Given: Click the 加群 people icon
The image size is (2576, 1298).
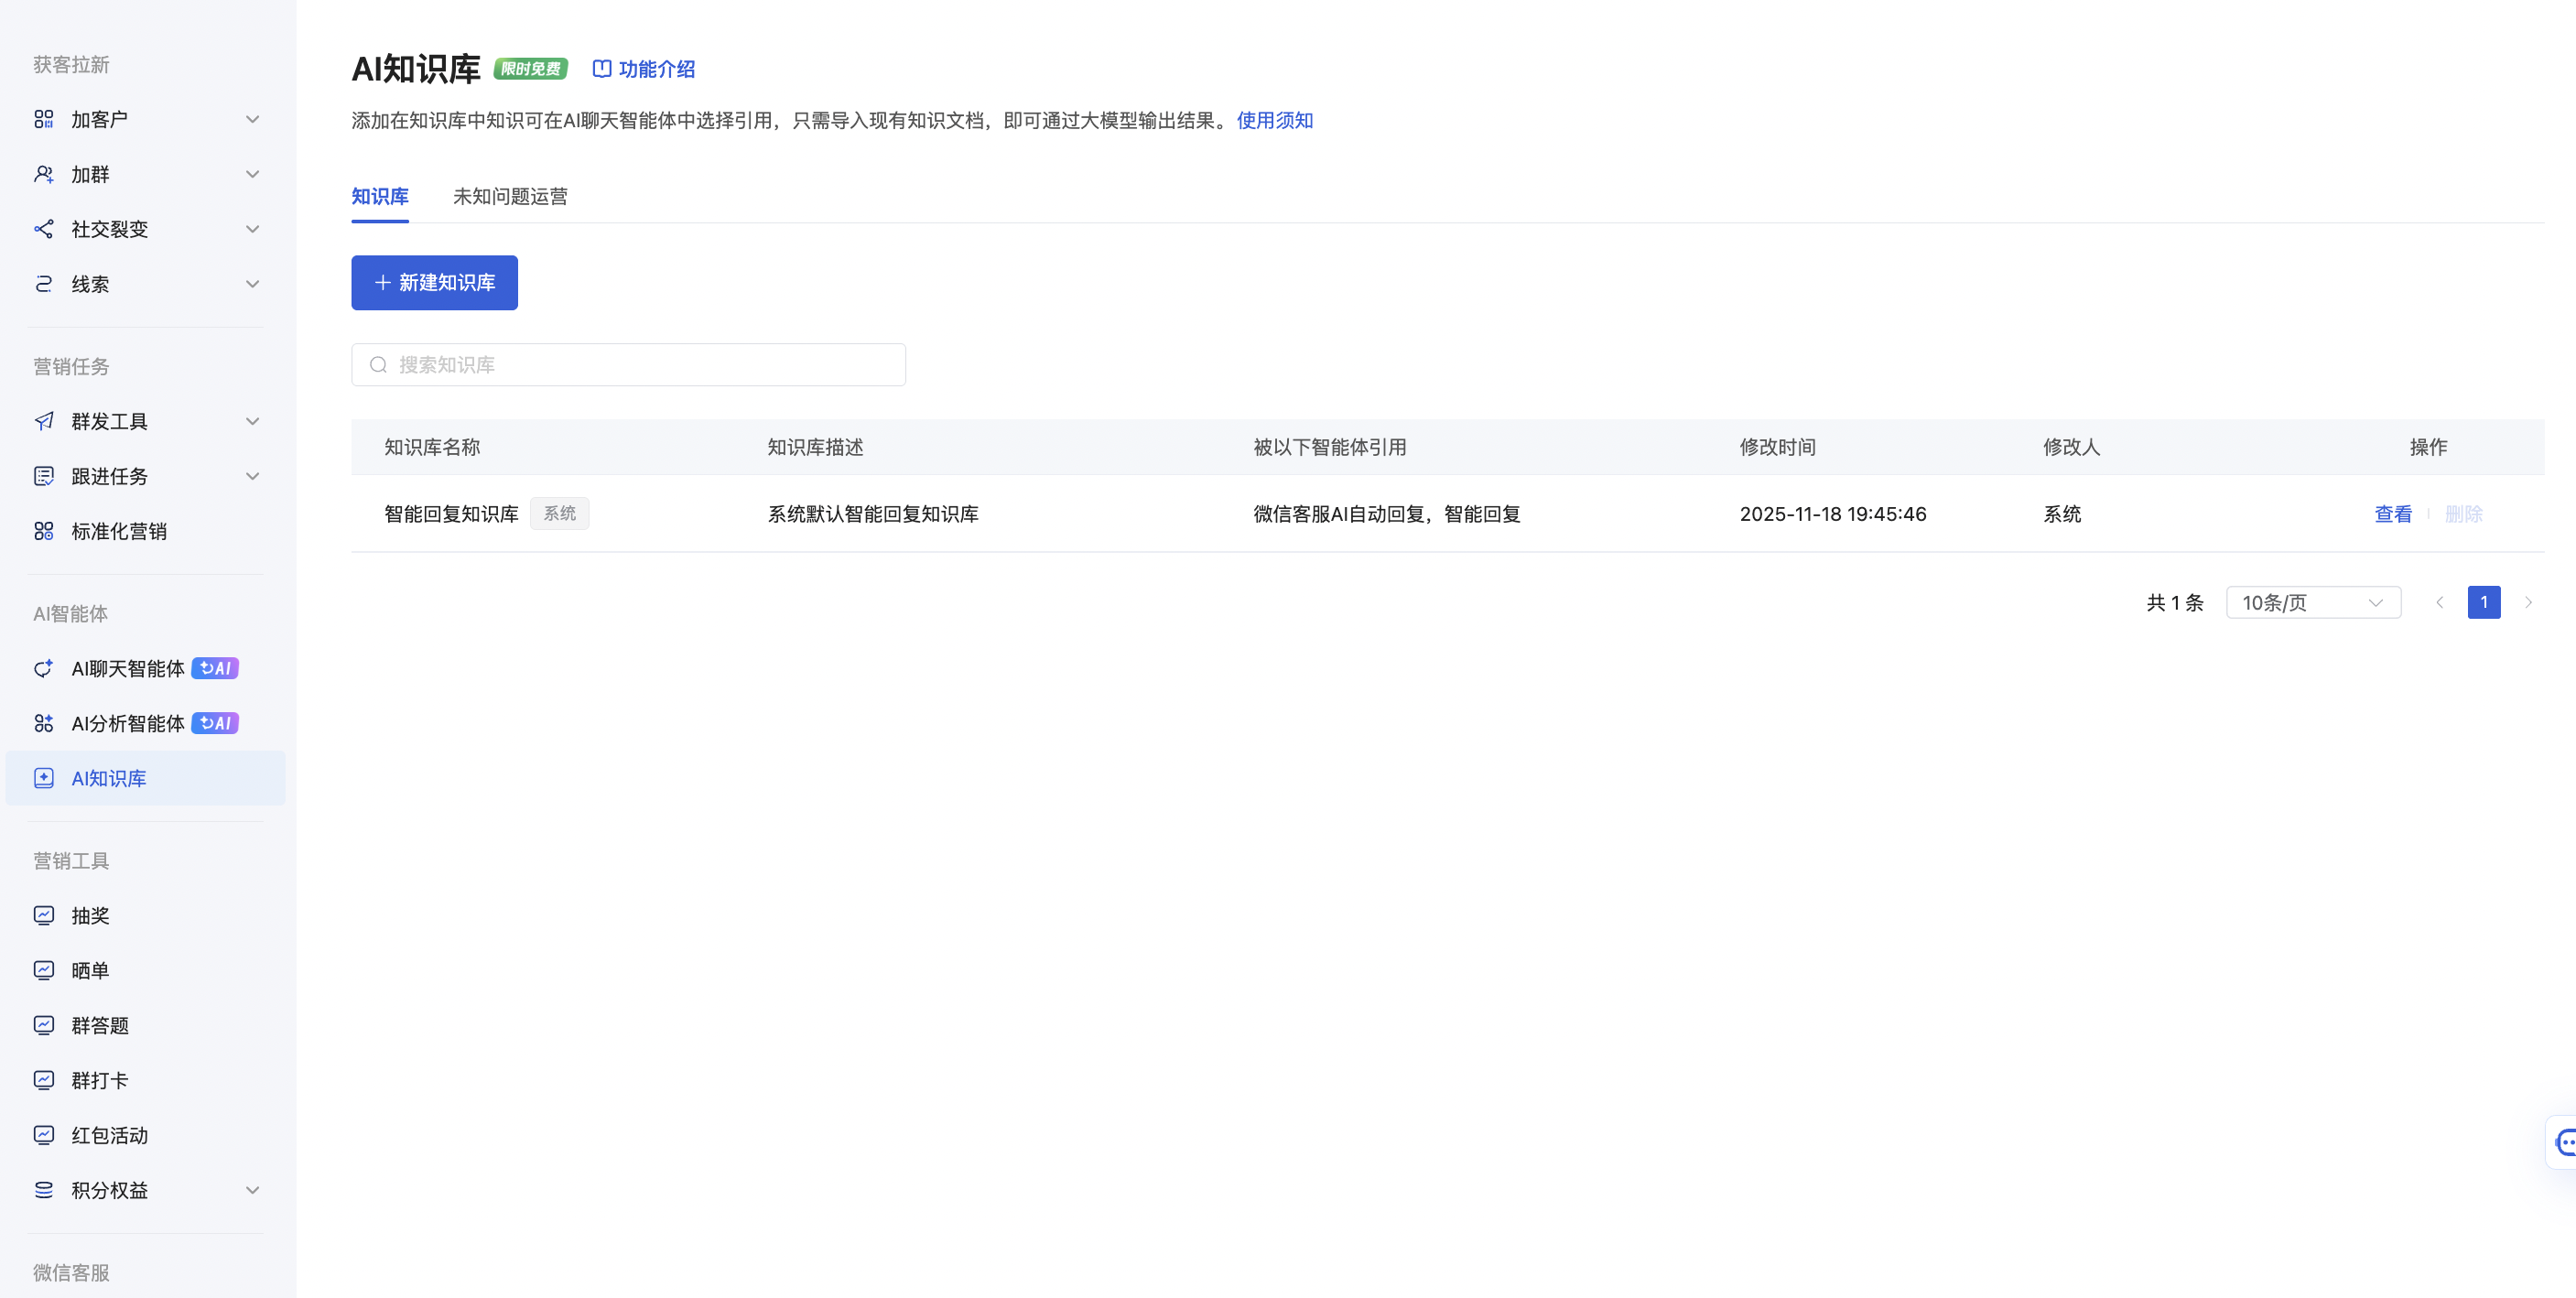Looking at the screenshot, I should point(43,174).
